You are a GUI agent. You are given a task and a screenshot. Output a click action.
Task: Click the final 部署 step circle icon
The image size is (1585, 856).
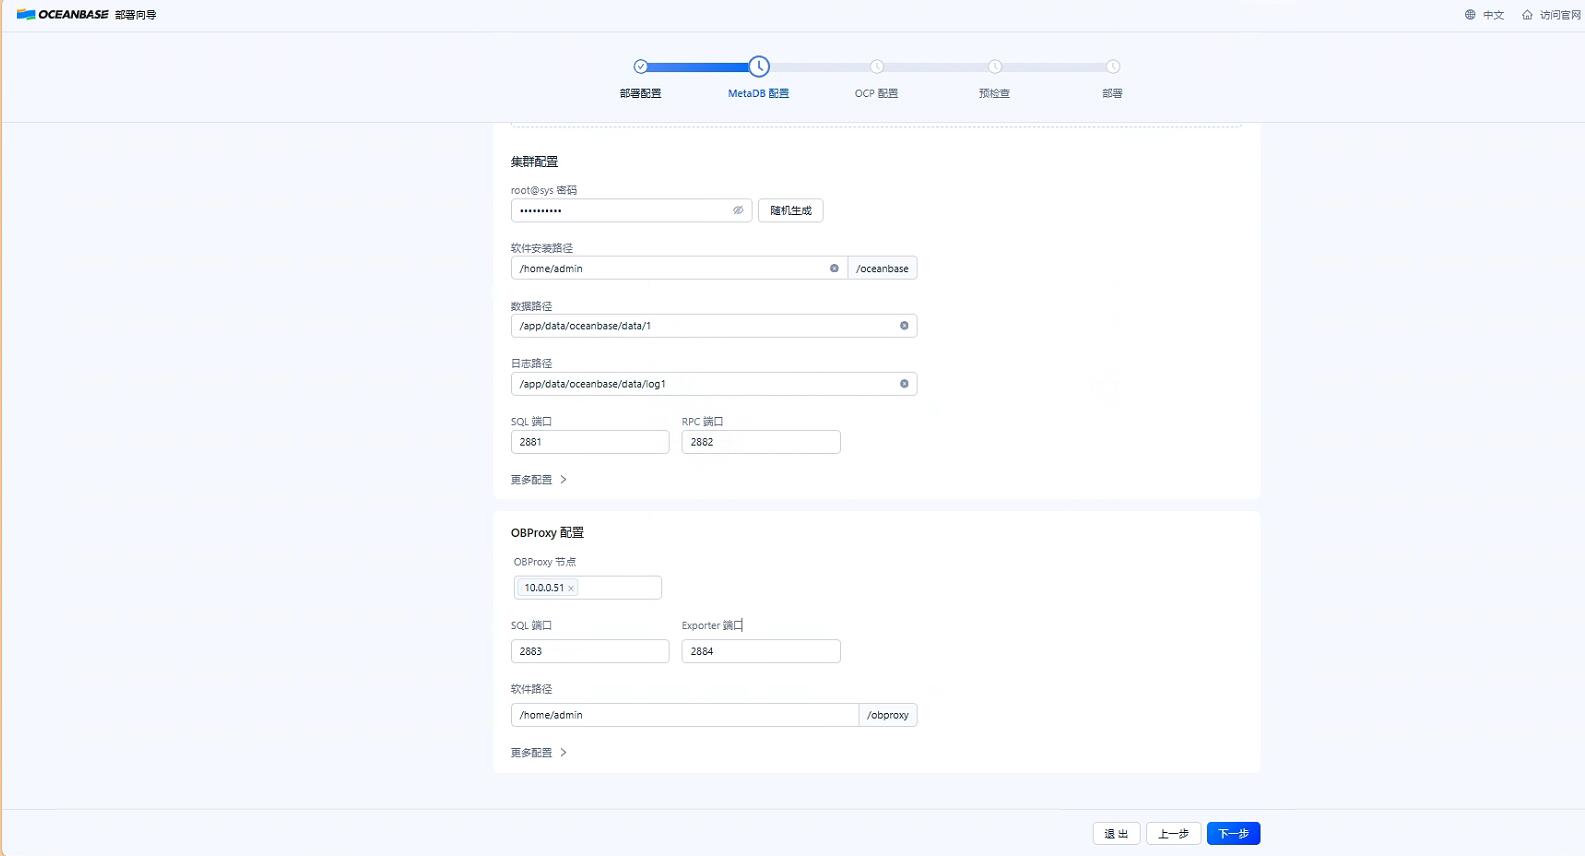(1113, 67)
